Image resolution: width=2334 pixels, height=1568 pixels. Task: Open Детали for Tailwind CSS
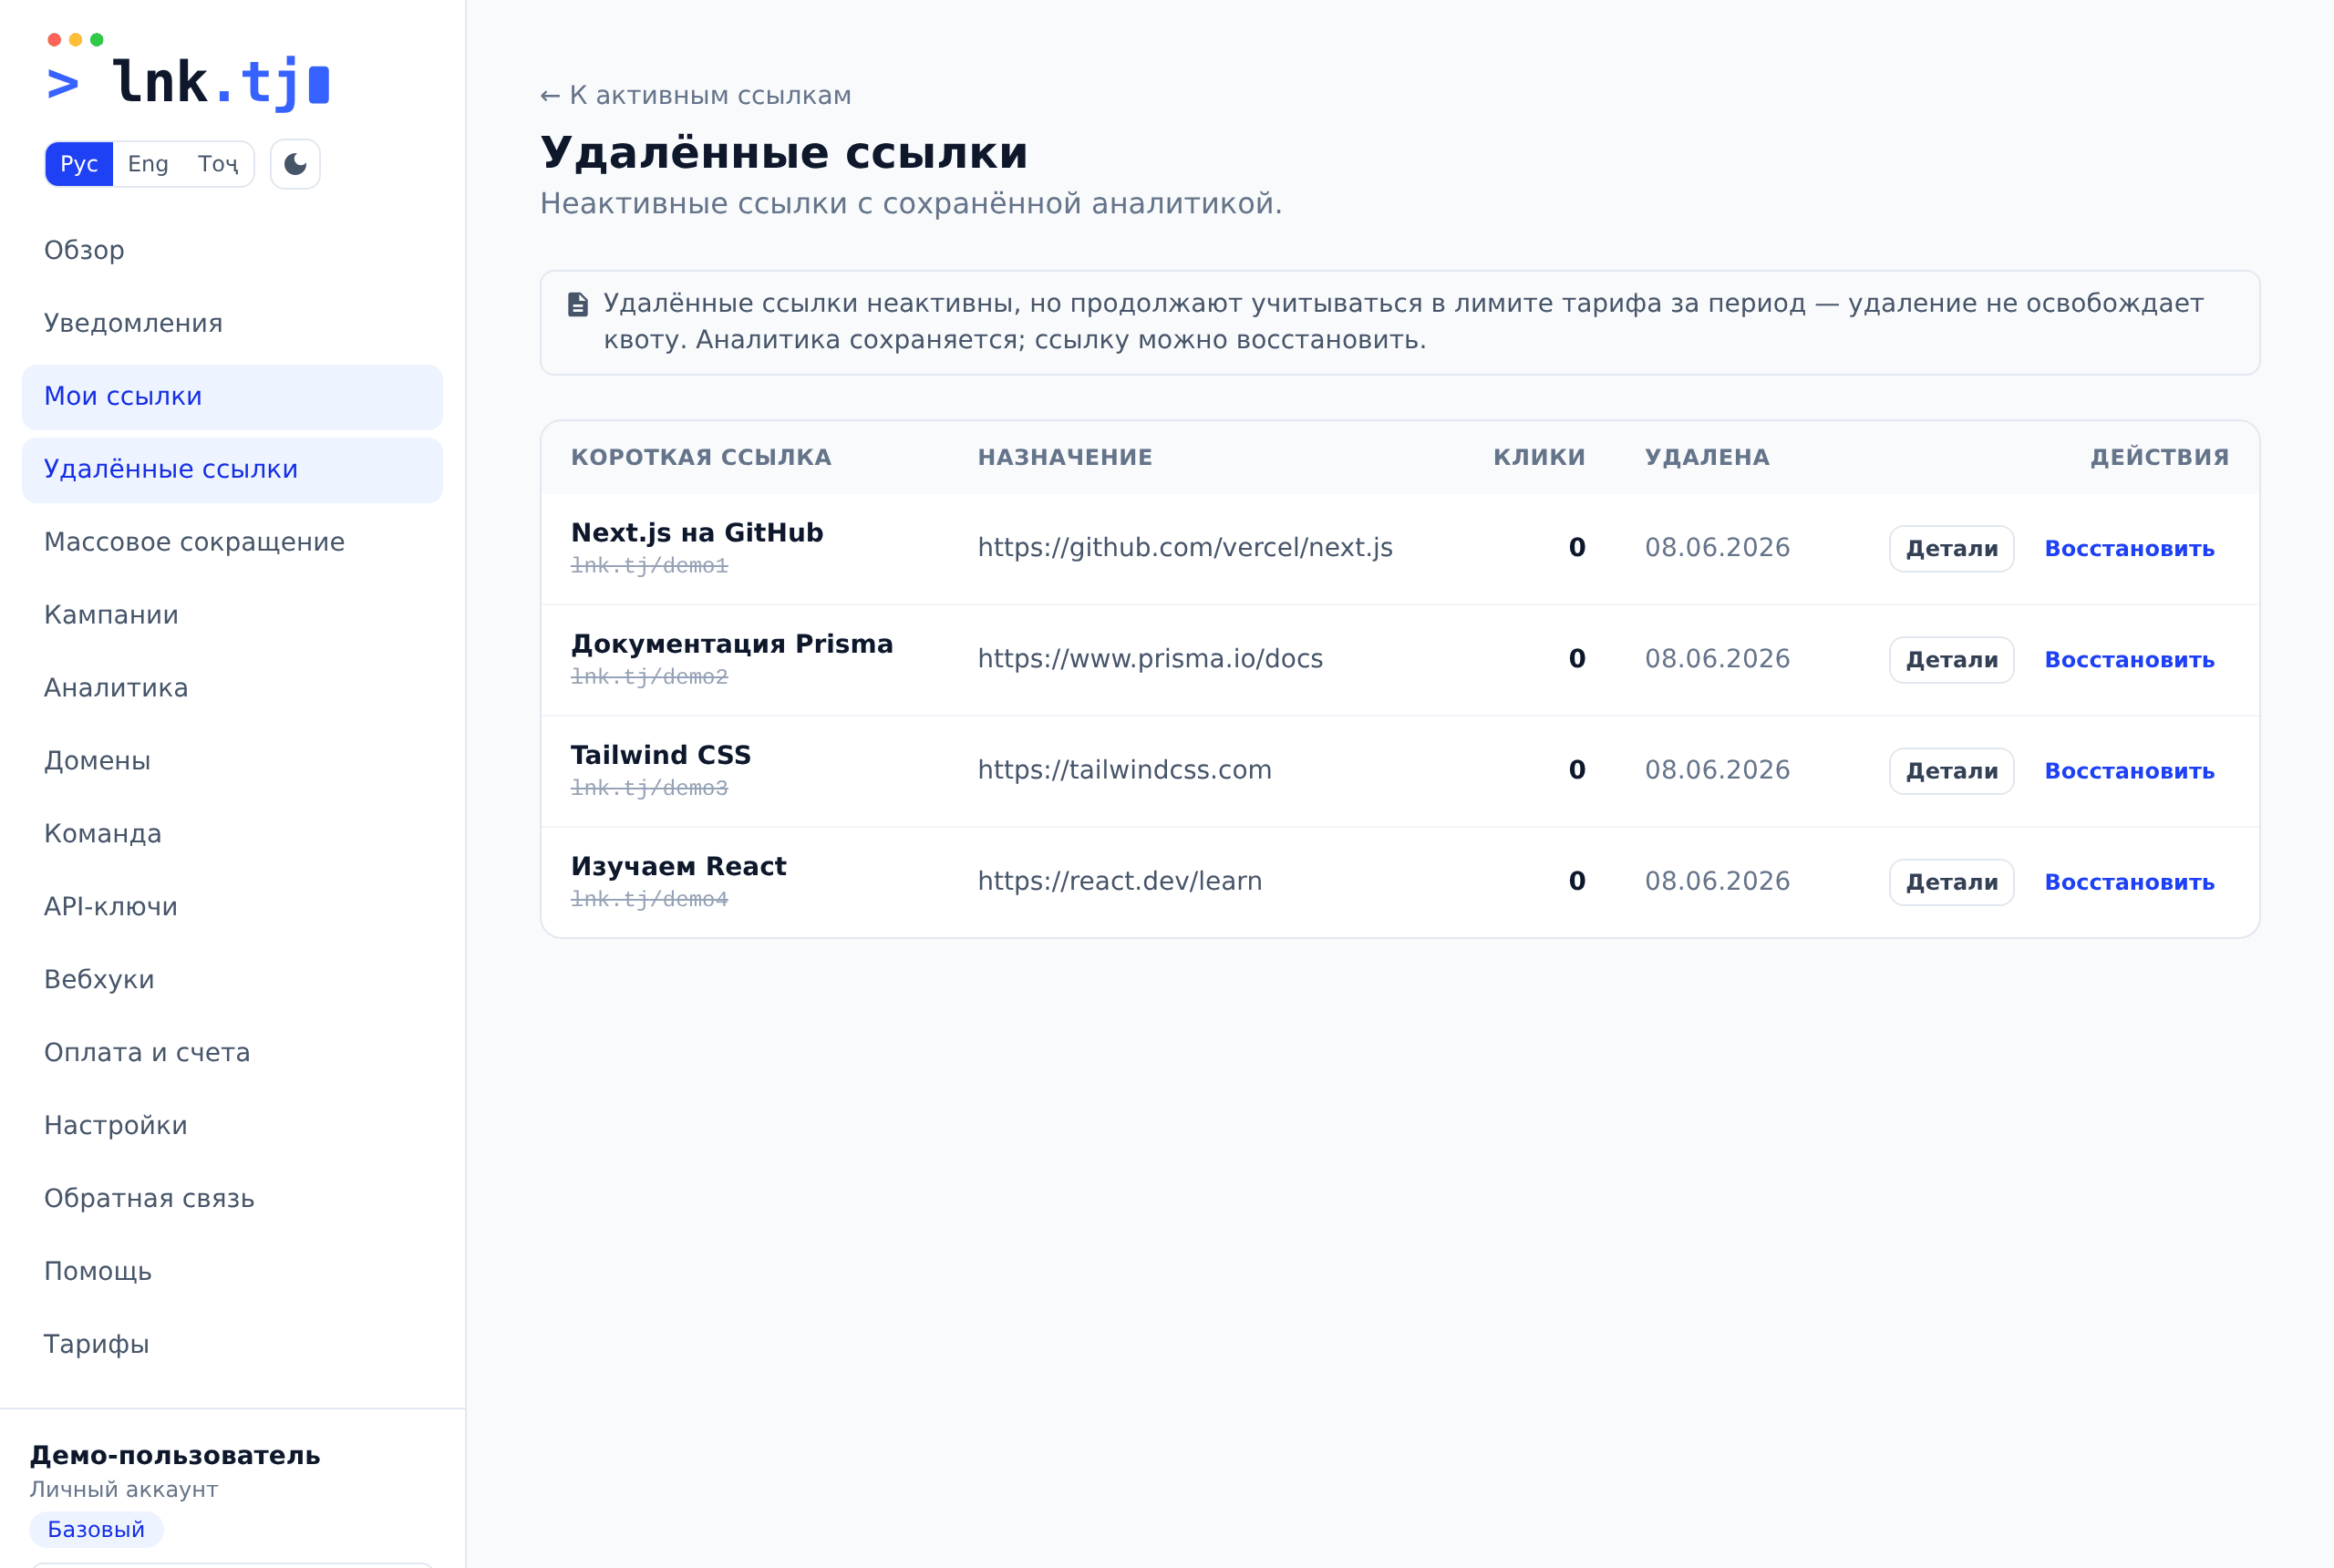click(x=1951, y=771)
